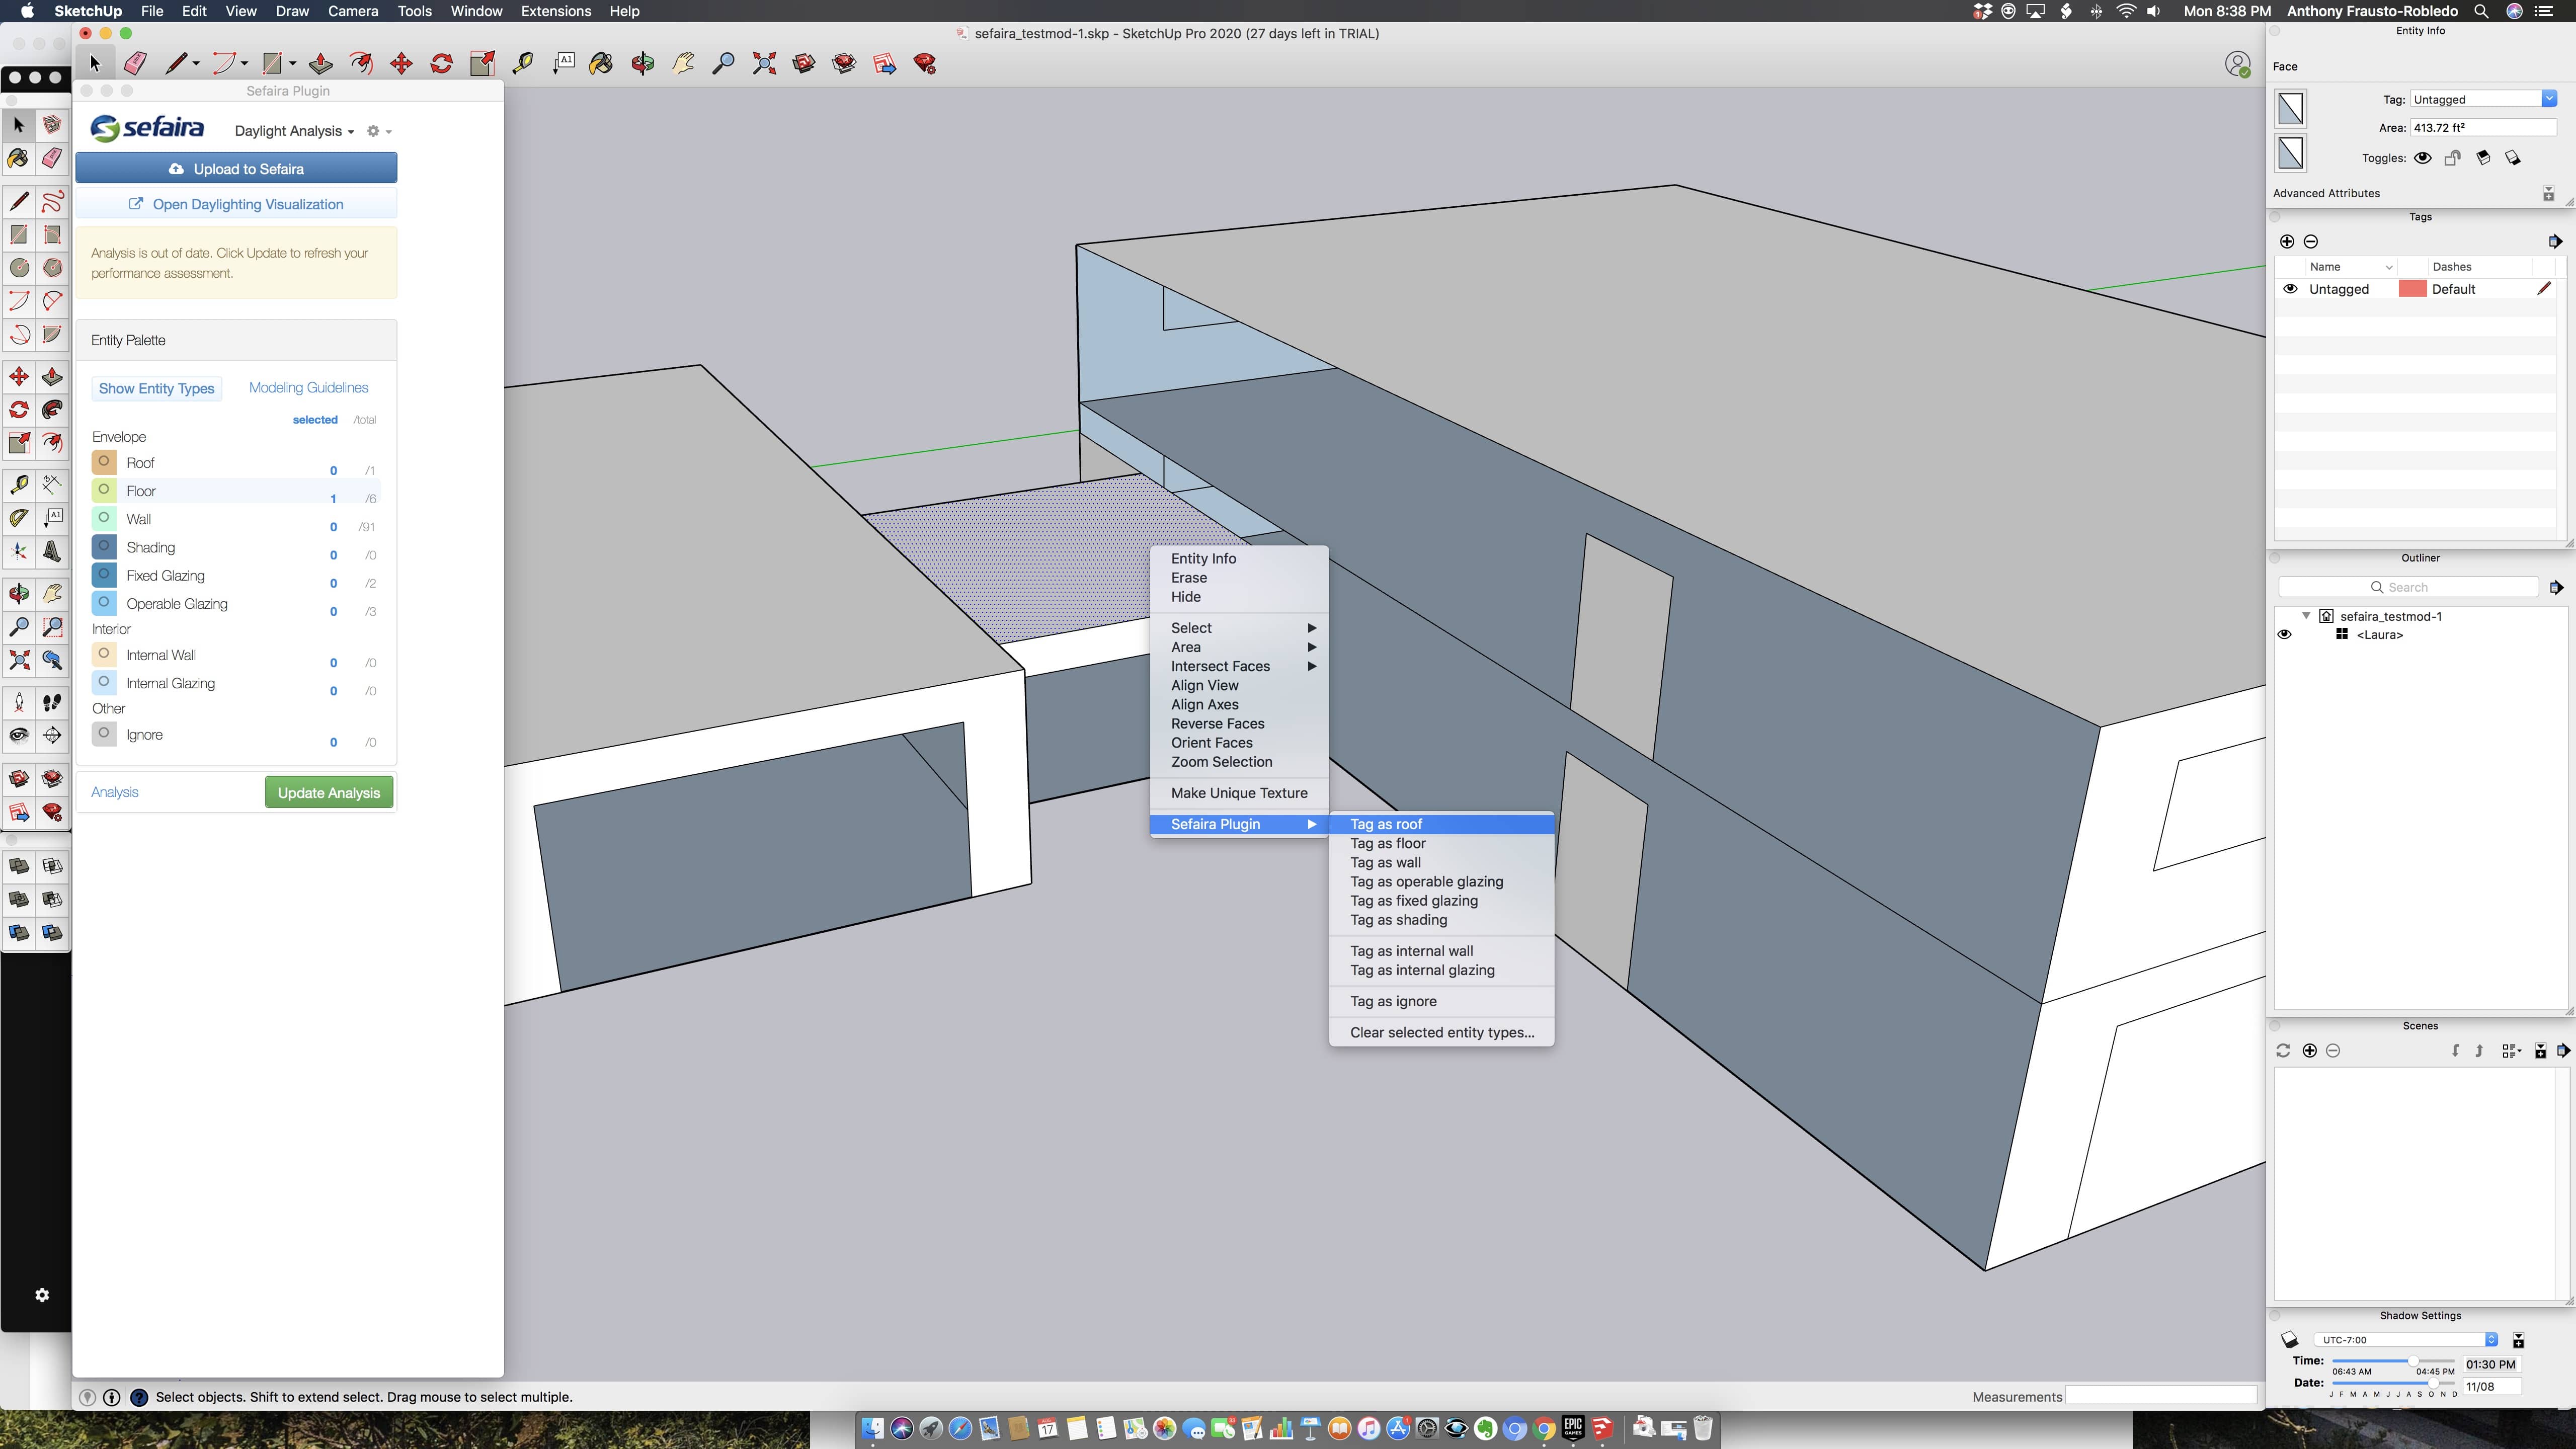Select the Push/Pull tool
The height and width of the screenshot is (1449, 2576).
point(321,64)
